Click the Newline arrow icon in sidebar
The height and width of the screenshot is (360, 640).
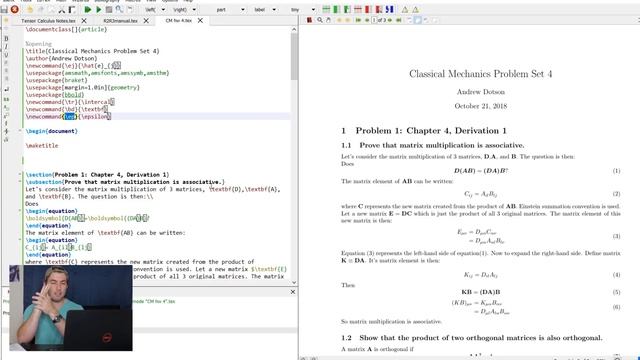6,89
